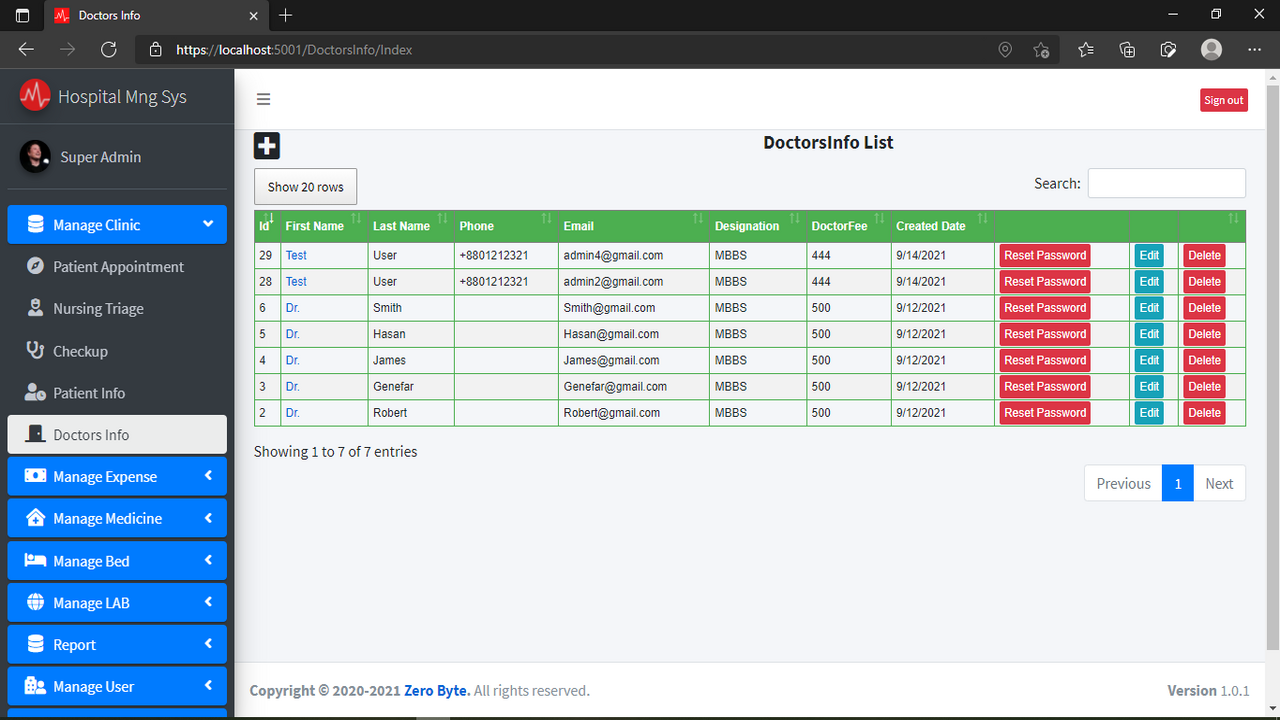Select Manage LAB in the sidebar menu
The image size is (1280, 720).
(x=117, y=602)
